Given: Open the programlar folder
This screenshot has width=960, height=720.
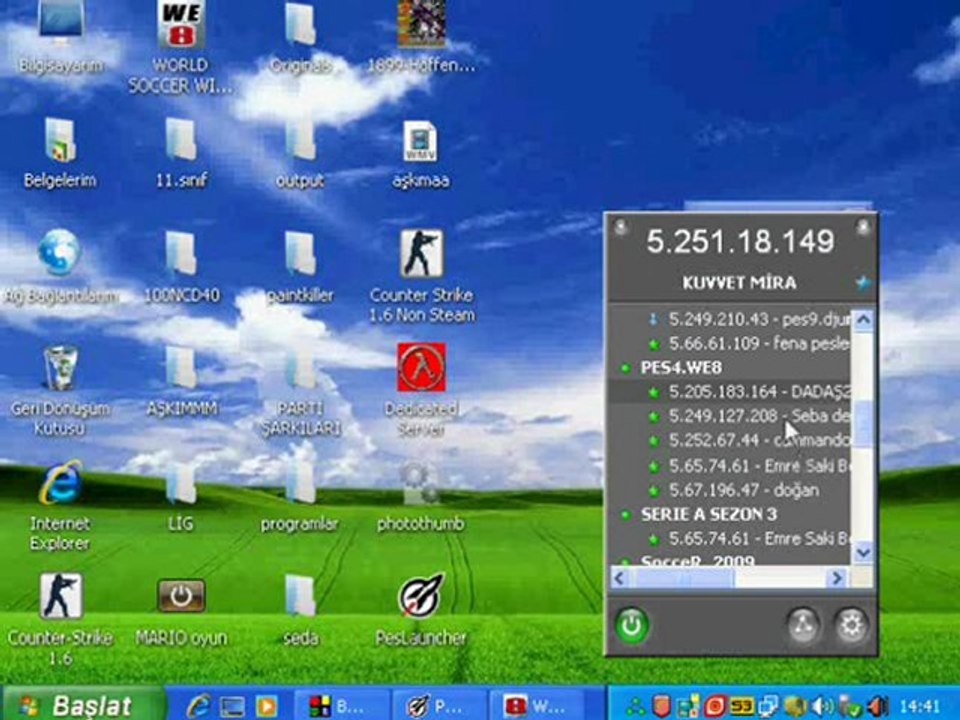Looking at the screenshot, I should click(299, 497).
